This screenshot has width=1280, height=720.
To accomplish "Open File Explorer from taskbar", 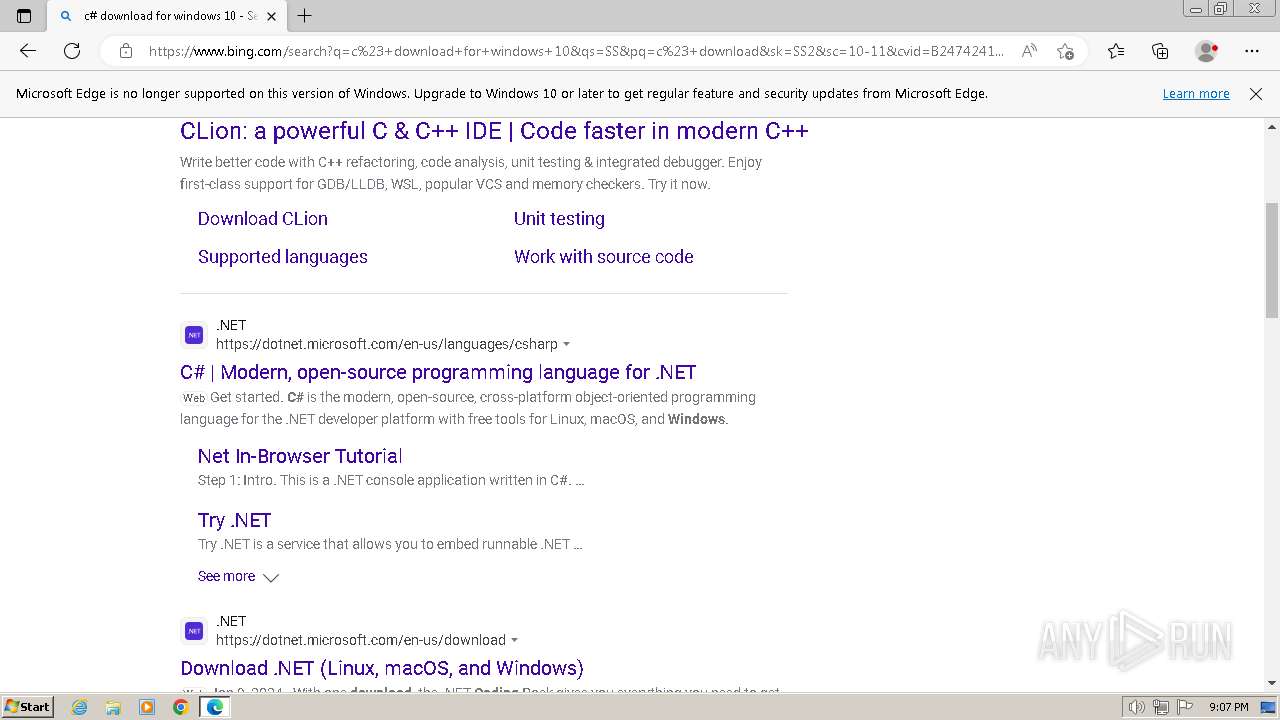I will point(113,707).
